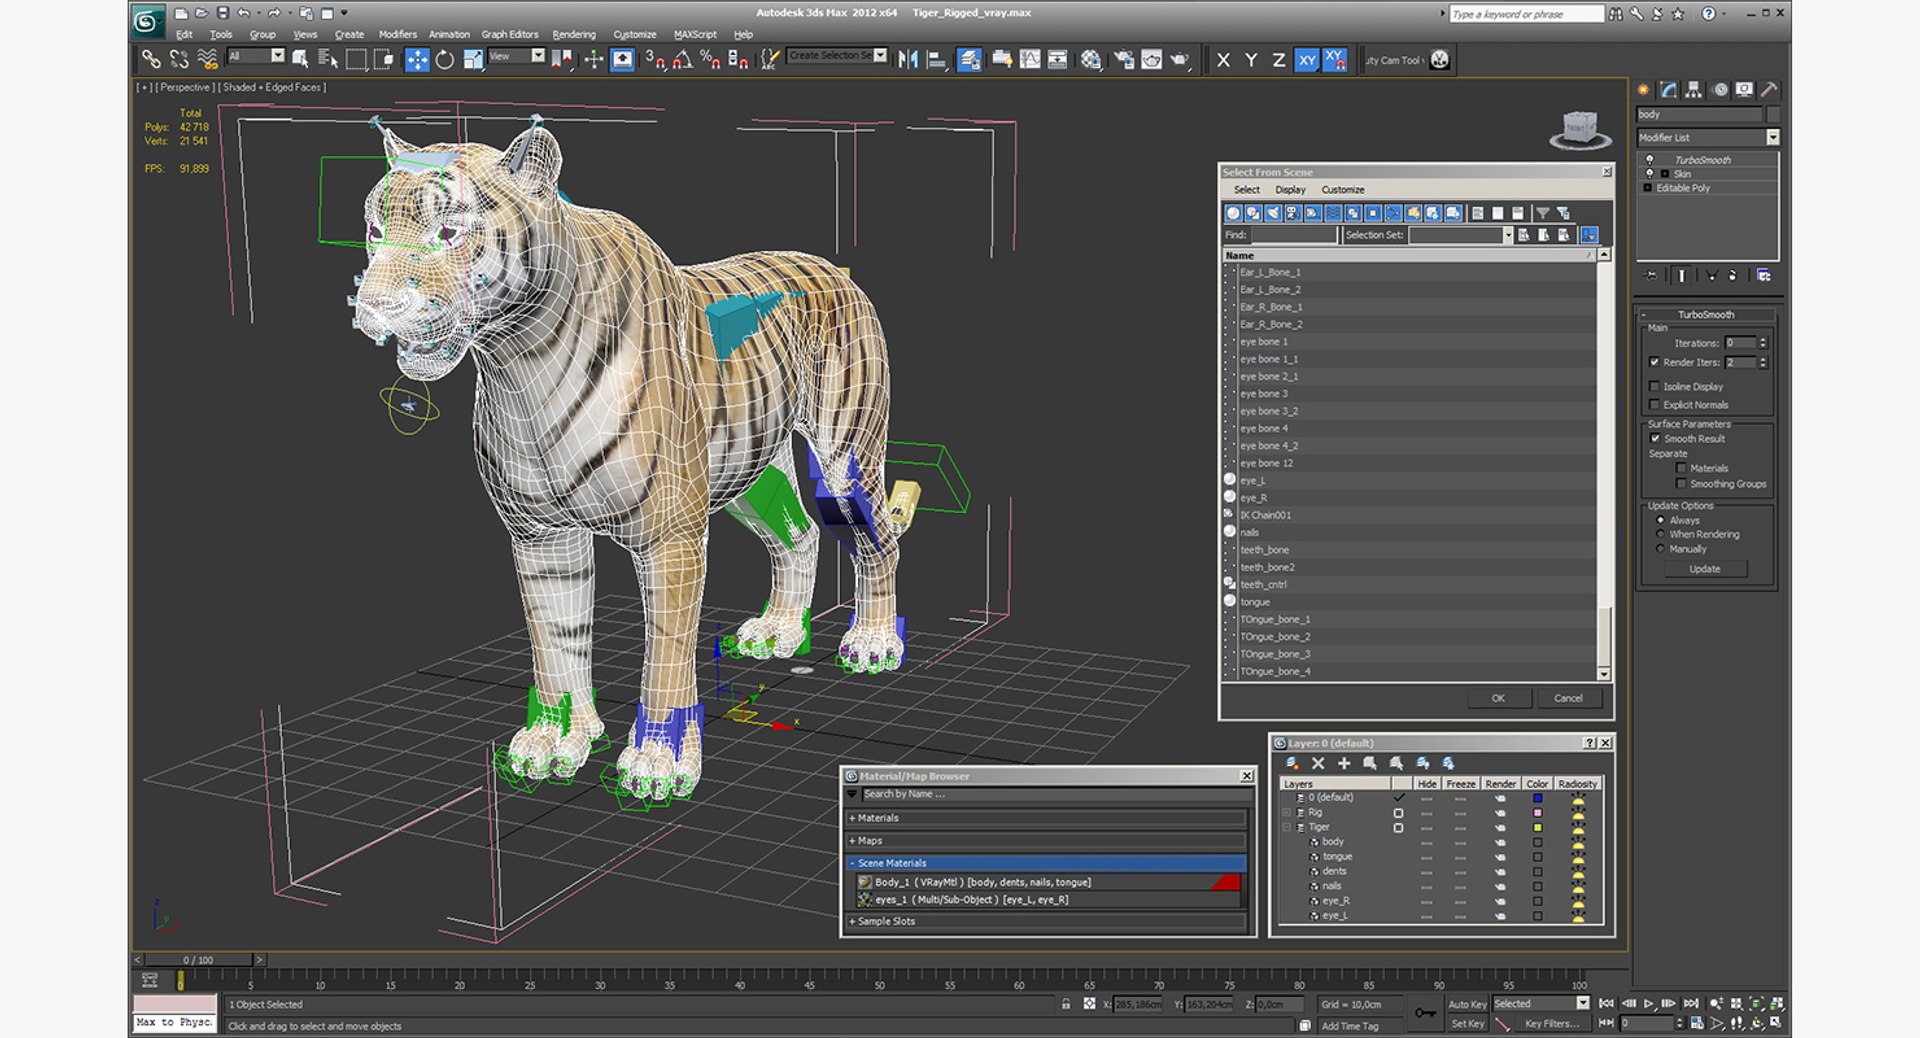Toggle the Angle Snap icon
1920x1038 pixels.
coord(683,60)
